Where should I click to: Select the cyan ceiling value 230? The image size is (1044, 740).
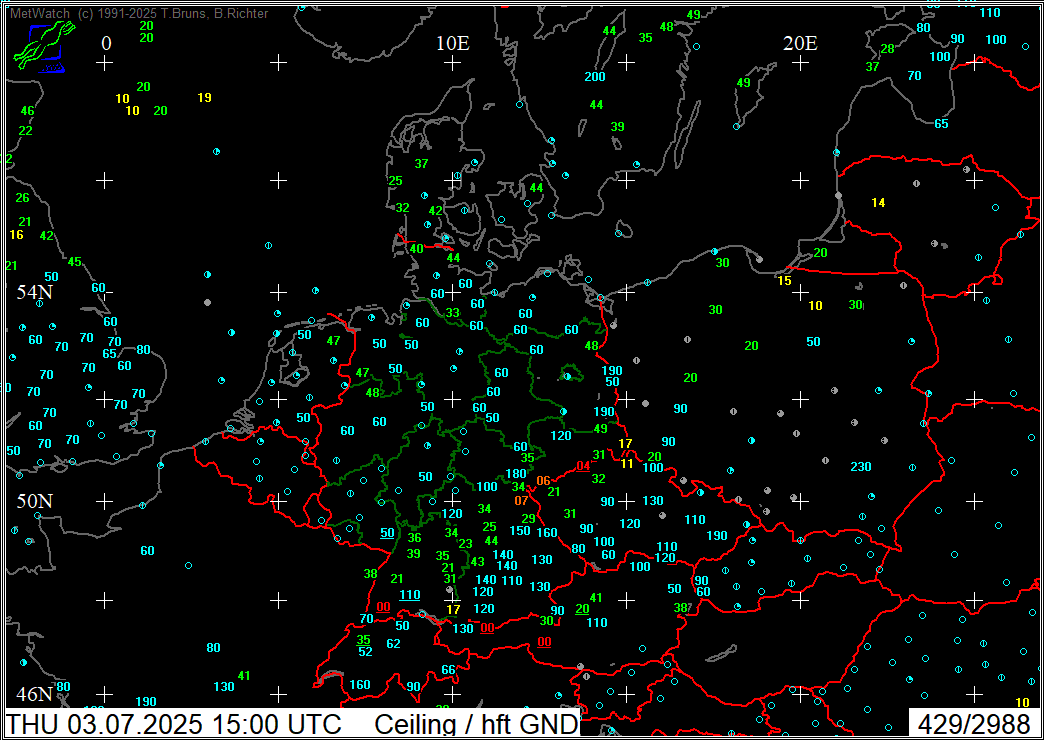point(861,467)
